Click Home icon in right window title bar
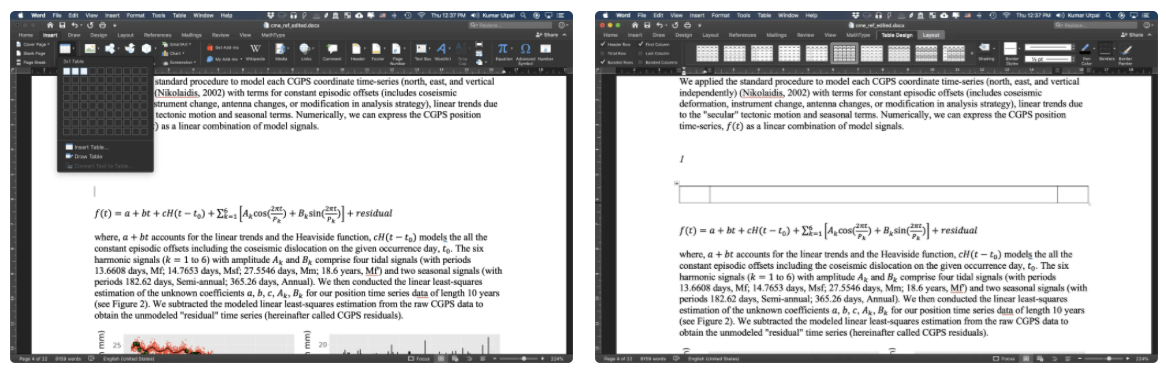Viewport: 1166px width, 372px height. point(635,25)
